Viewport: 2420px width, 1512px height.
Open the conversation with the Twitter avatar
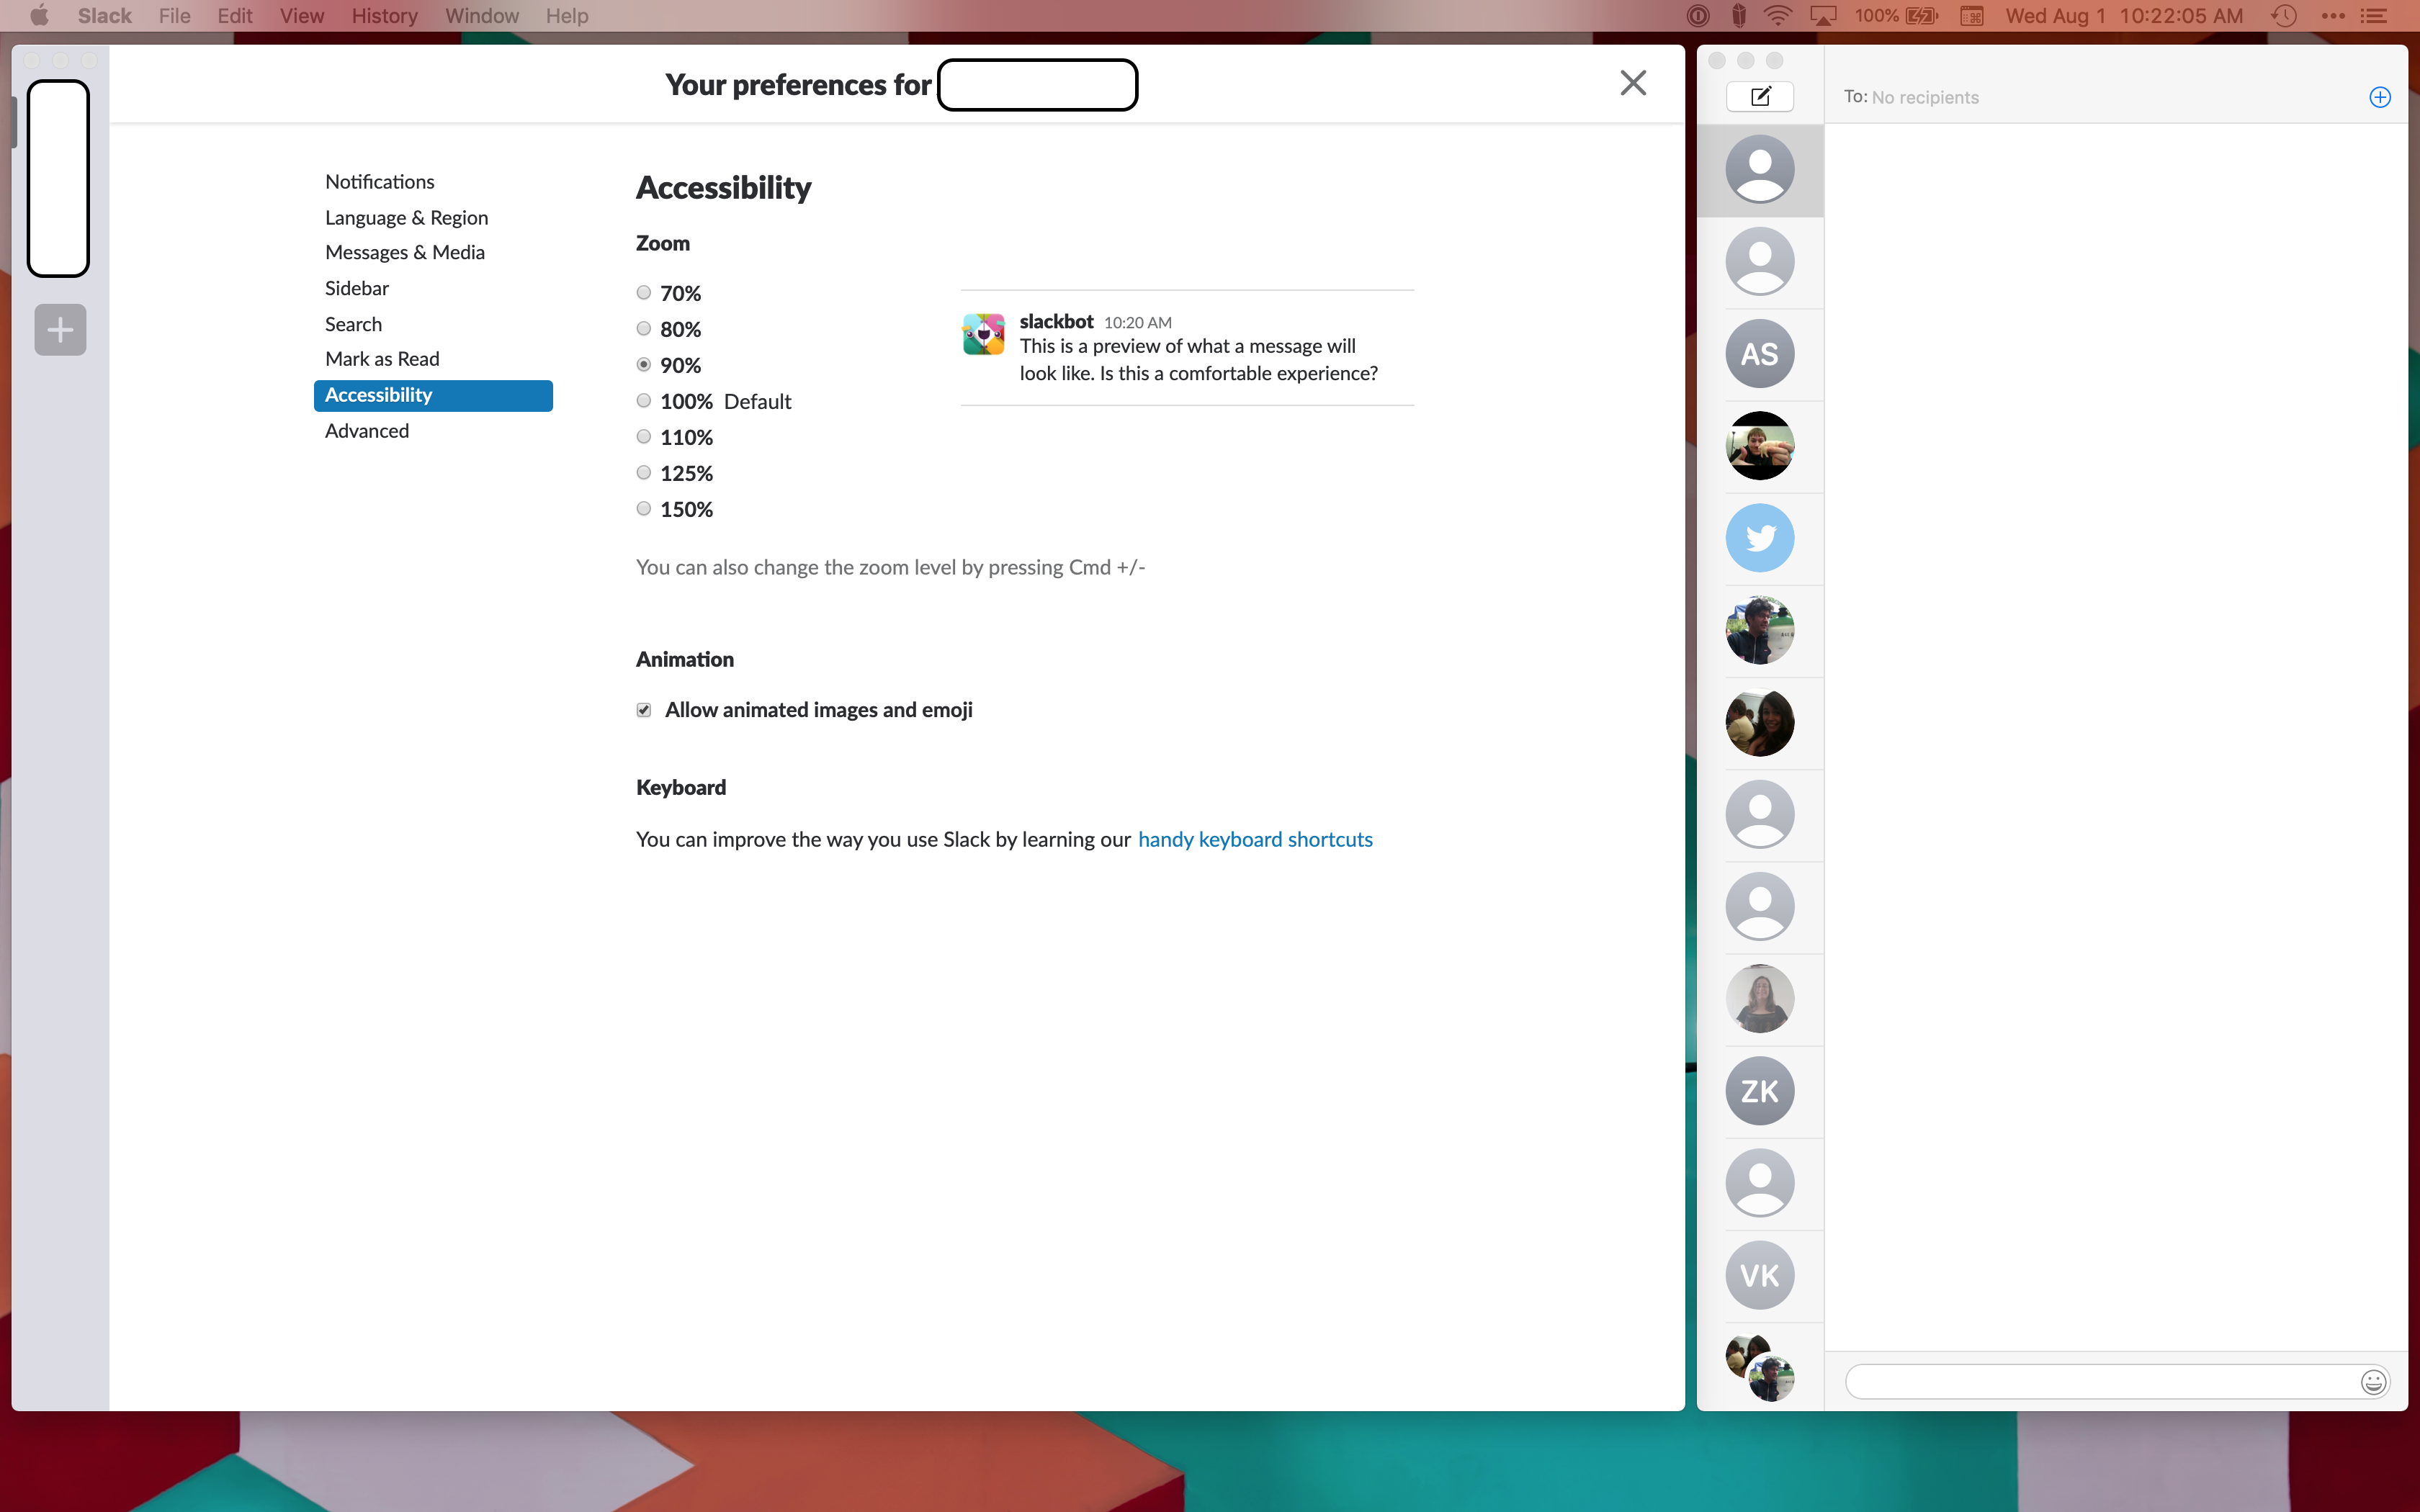click(x=1759, y=537)
